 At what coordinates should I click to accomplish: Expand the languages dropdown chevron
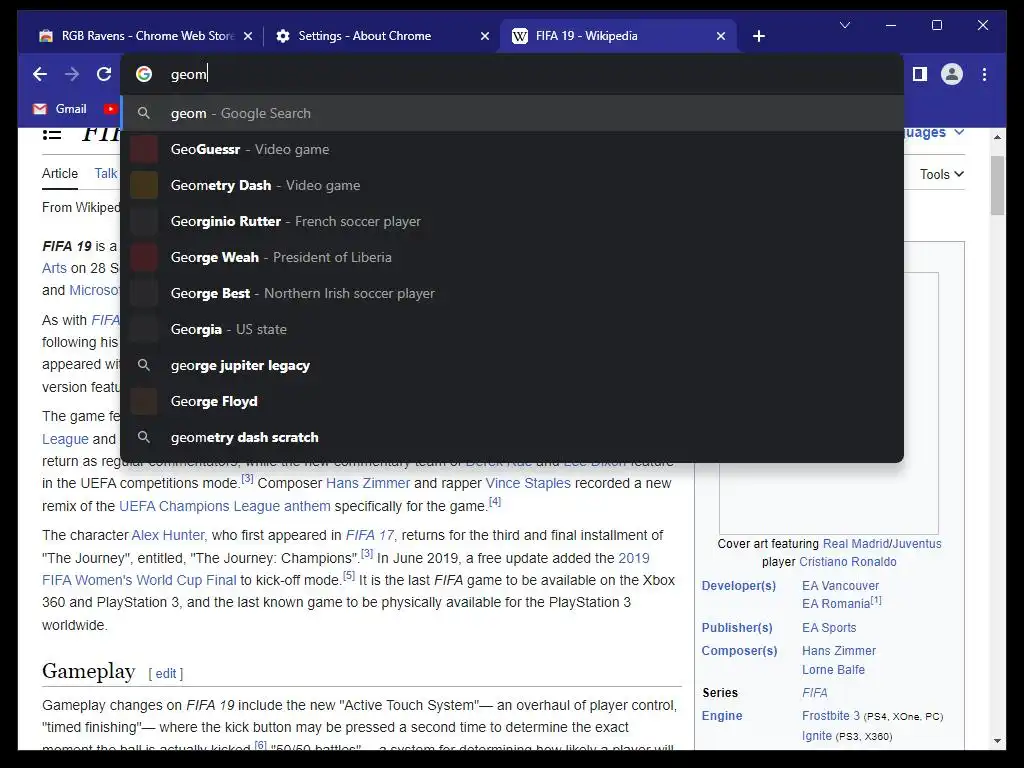pyautogui.click(x=959, y=132)
